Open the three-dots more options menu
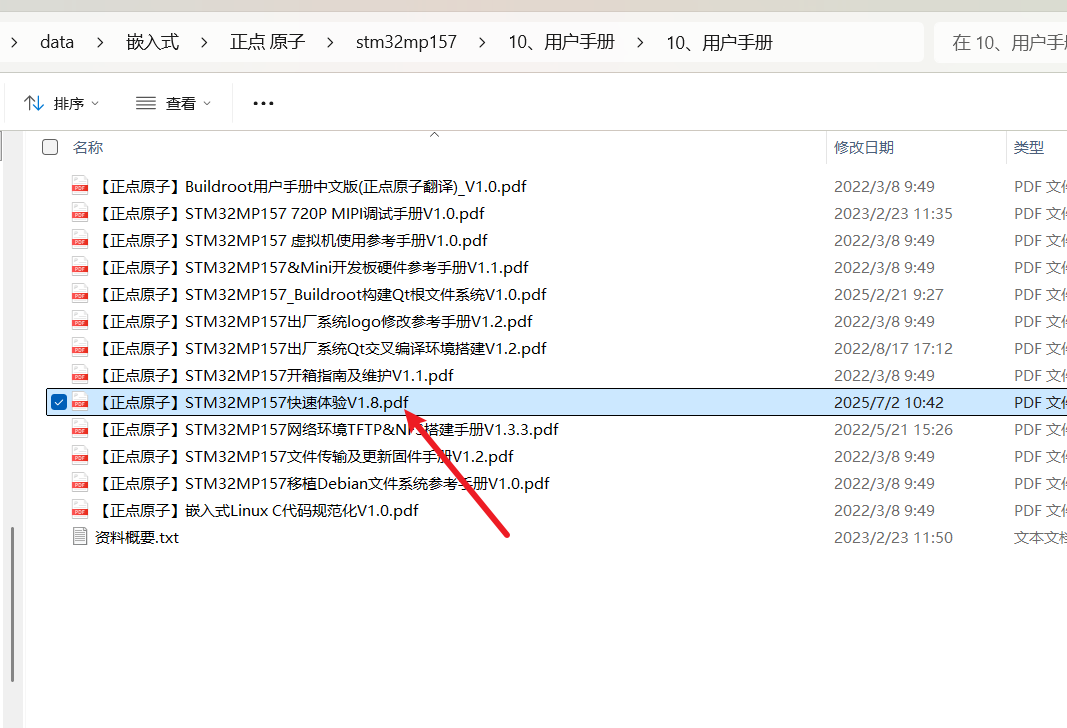 pos(263,103)
